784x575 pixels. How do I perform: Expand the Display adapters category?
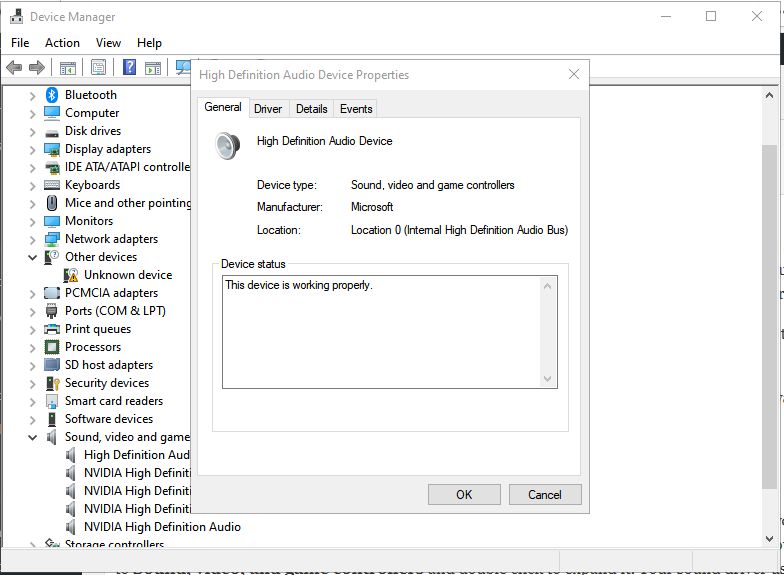[32, 150]
